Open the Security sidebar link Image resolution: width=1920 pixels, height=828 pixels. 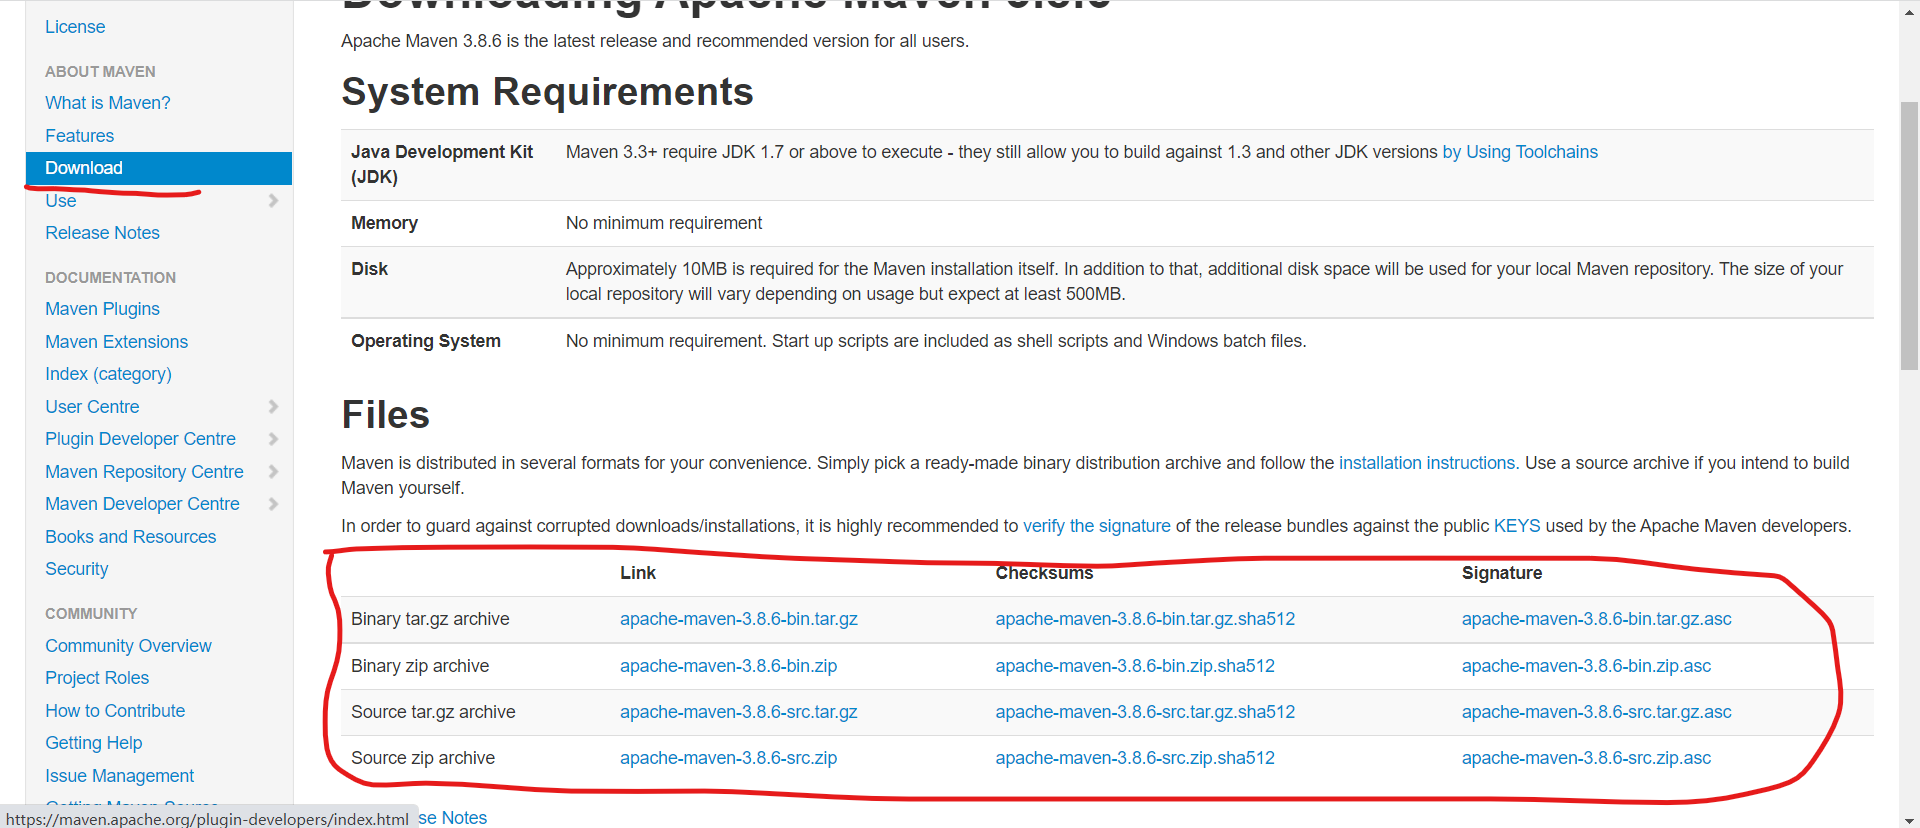(x=76, y=569)
